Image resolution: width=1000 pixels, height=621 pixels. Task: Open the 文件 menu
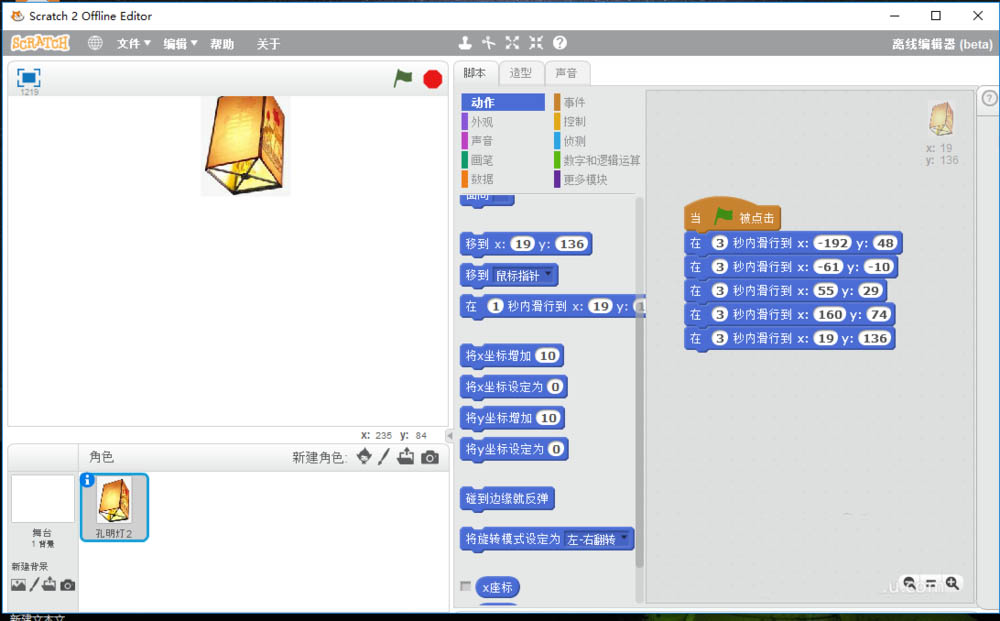[x=133, y=43]
